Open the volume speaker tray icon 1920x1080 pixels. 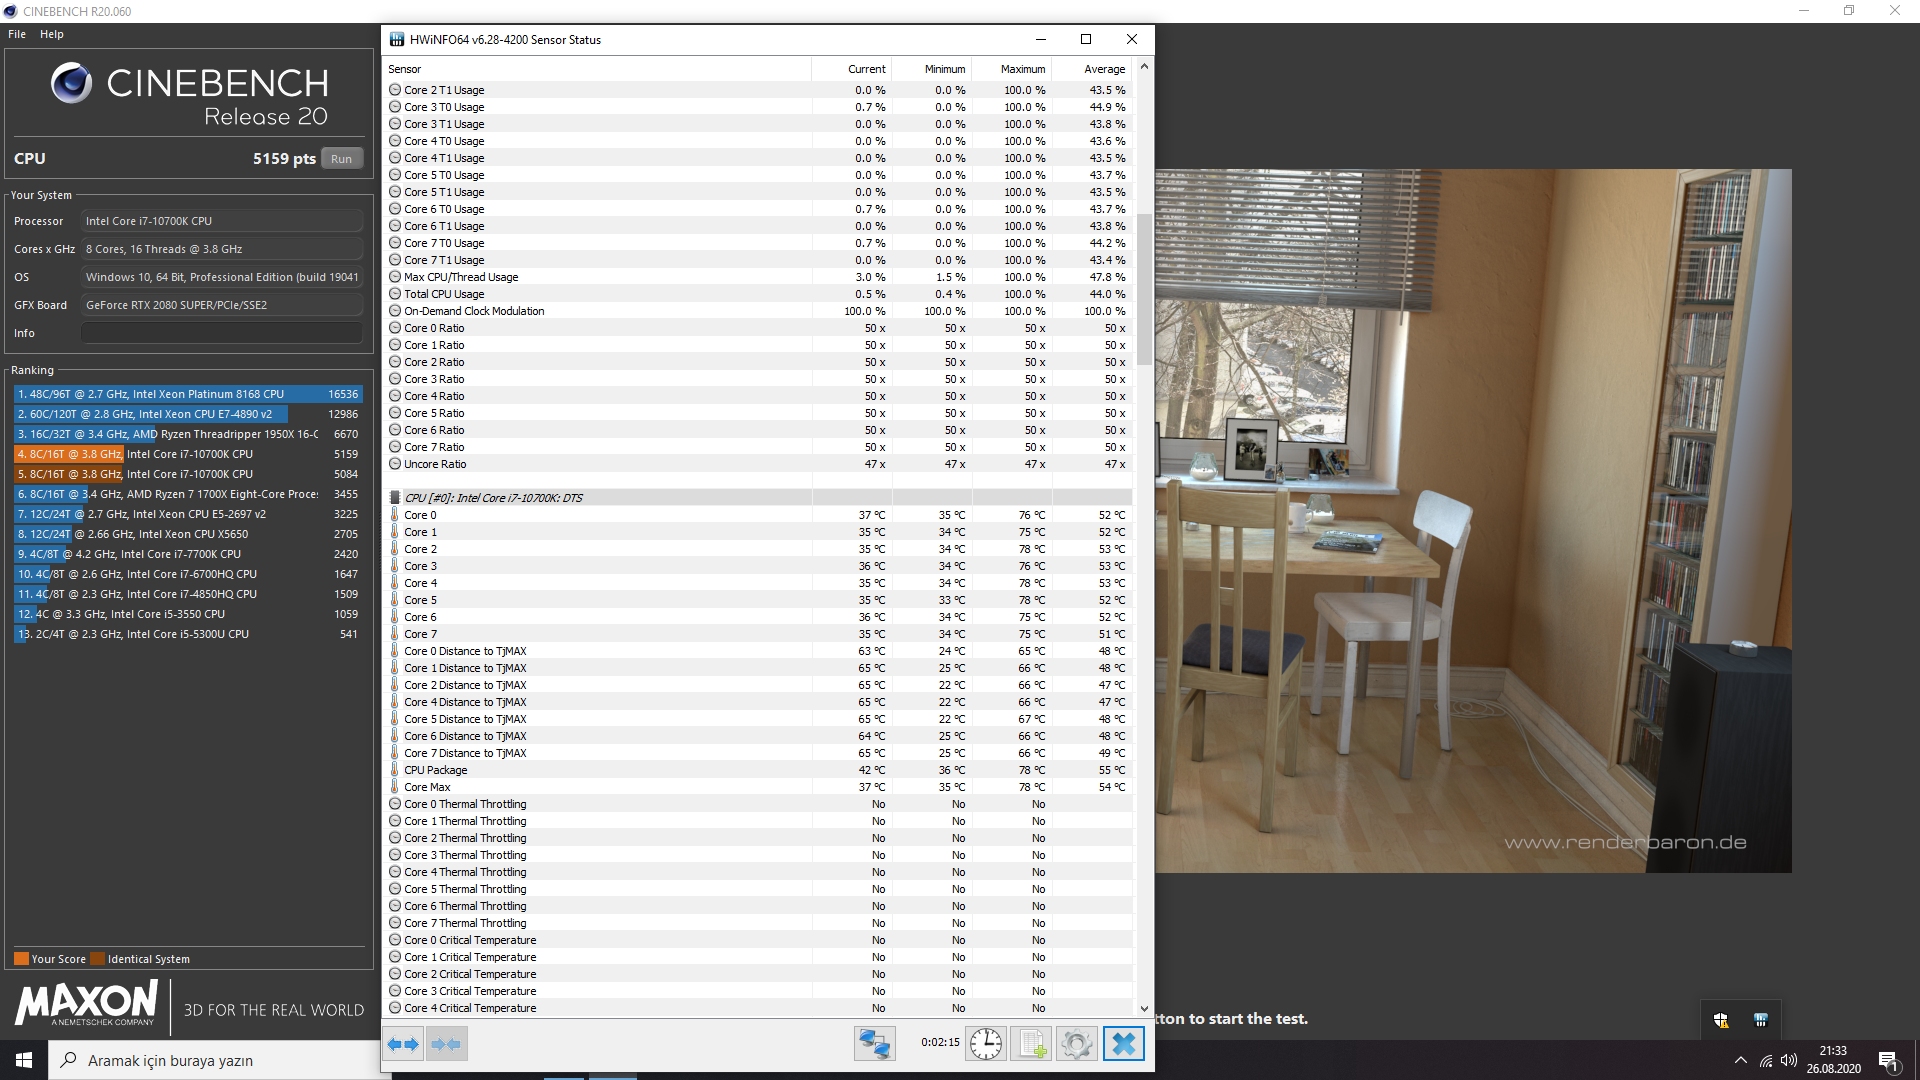click(1789, 1060)
